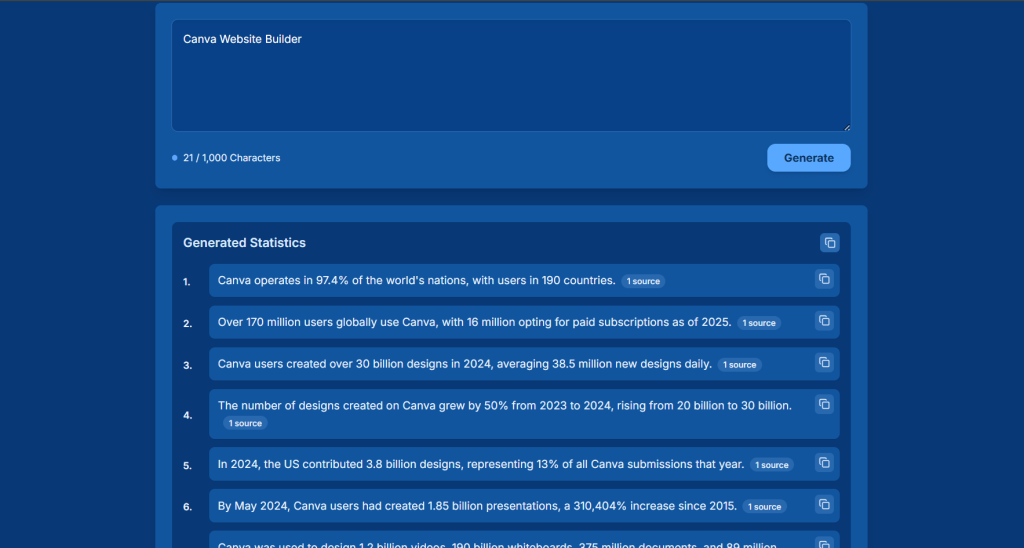
Task: Open source badge for US 13% submissions statistic
Action: tap(772, 465)
